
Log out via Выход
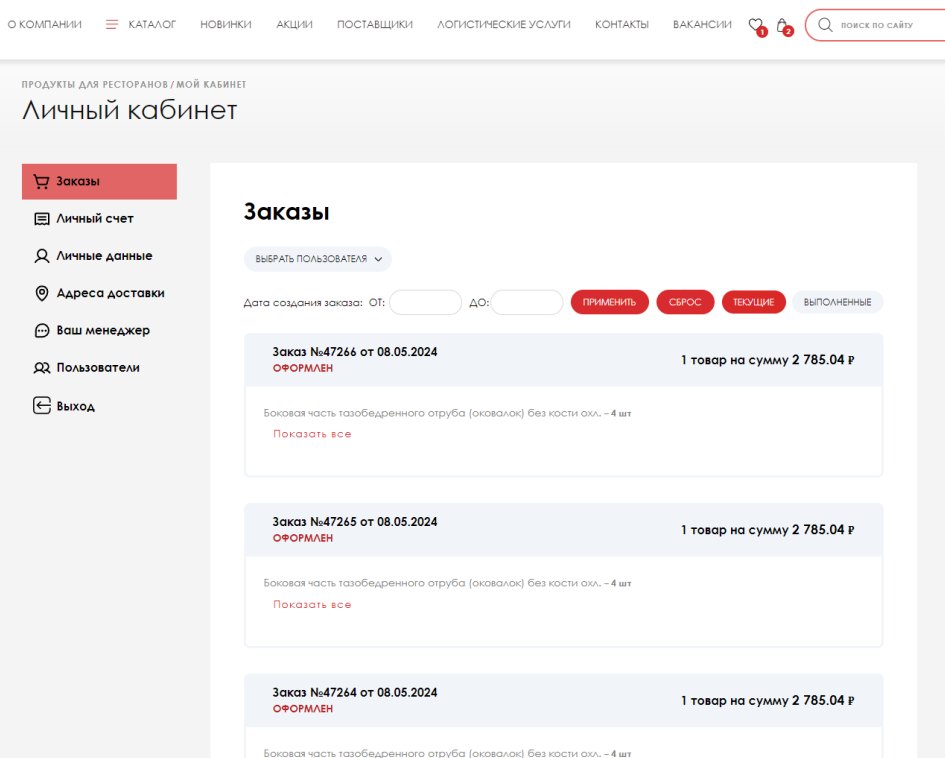pos(75,406)
